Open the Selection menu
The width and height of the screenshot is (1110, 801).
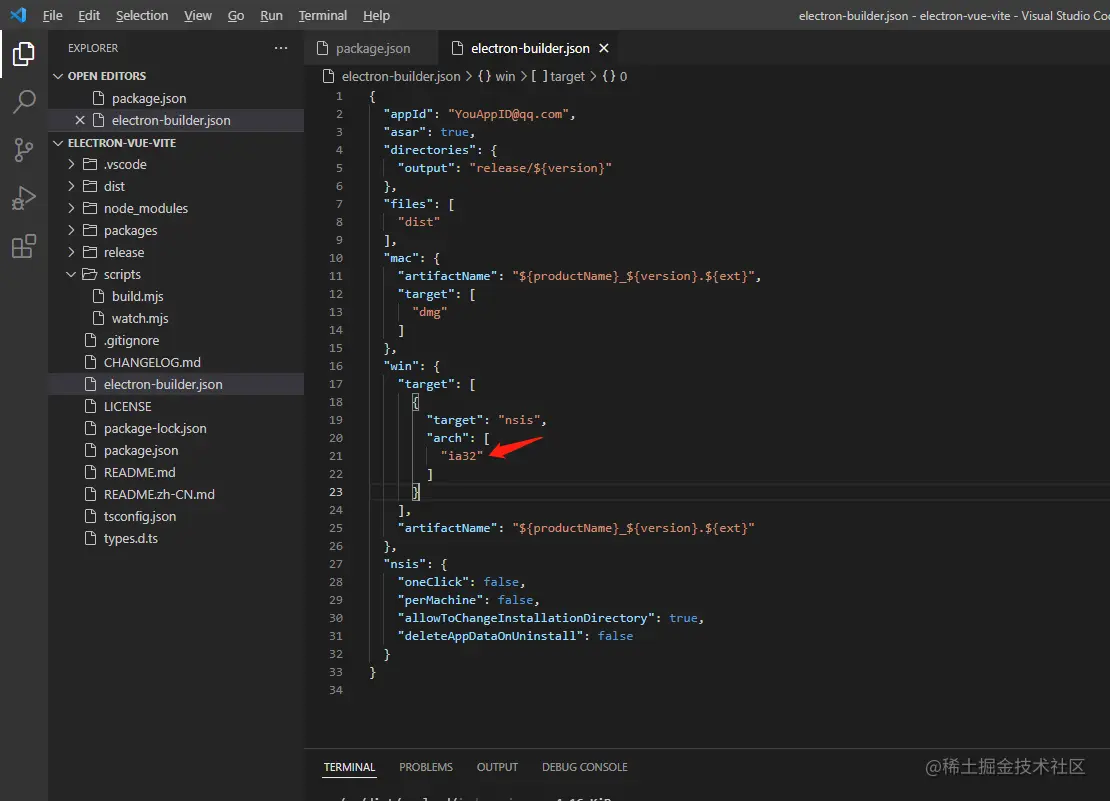pyautogui.click(x=142, y=16)
